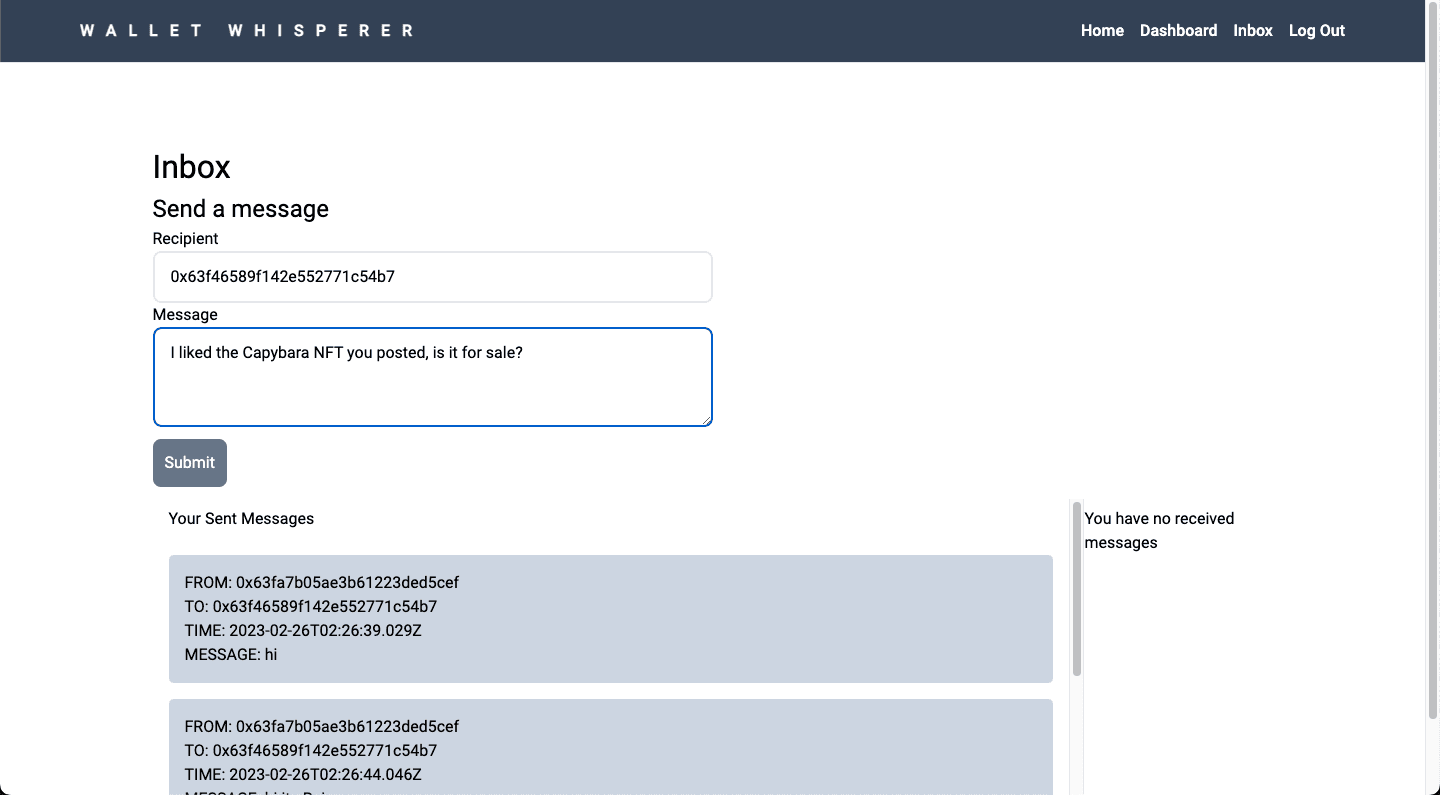Click the Message field label
This screenshot has height=795, width=1440.
(x=185, y=314)
